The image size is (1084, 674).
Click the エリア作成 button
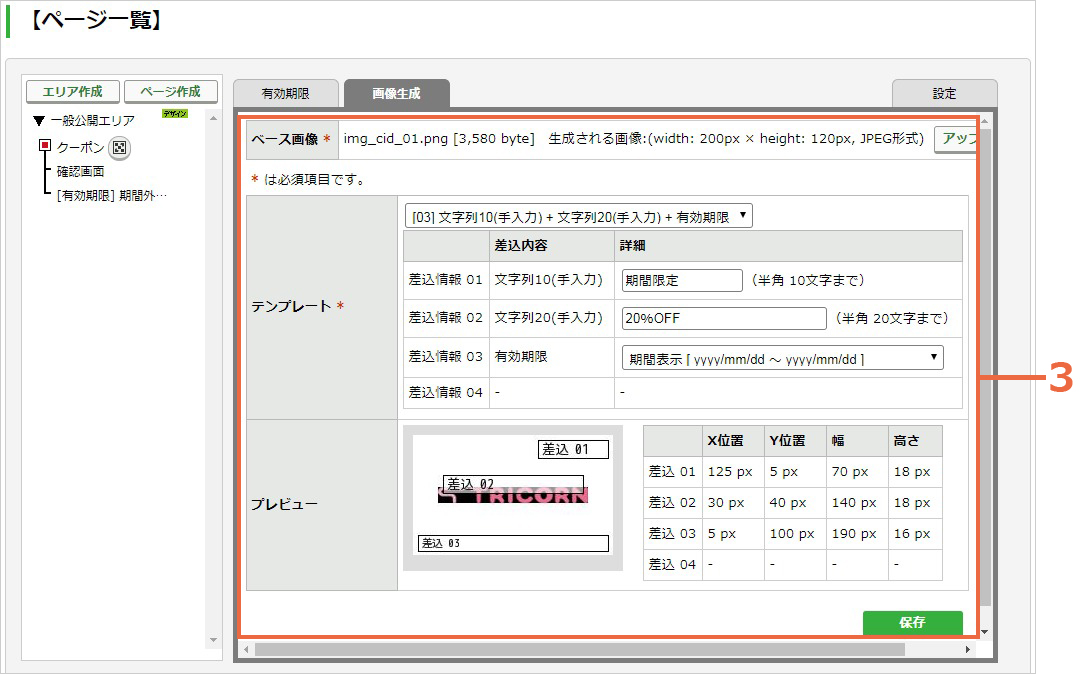click(x=73, y=91)
